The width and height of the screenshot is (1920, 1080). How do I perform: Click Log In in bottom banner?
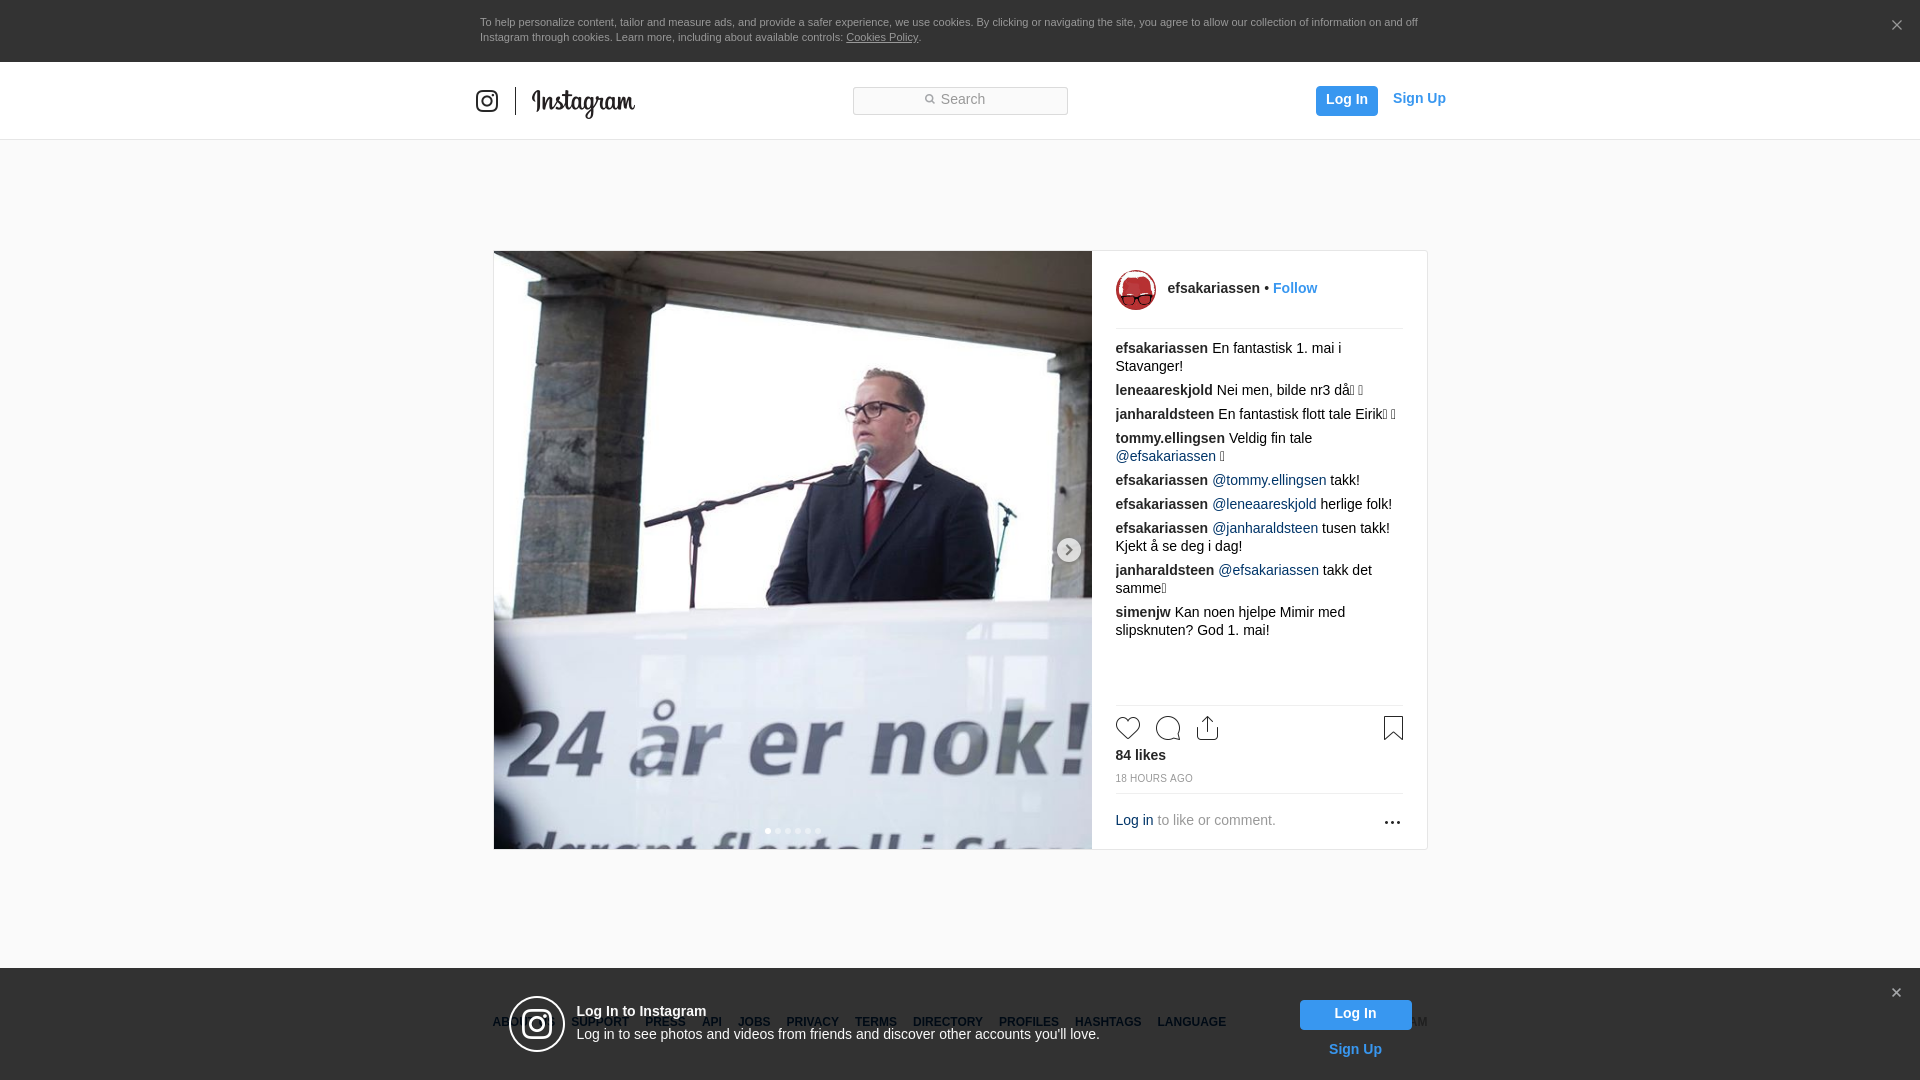1356,1015
